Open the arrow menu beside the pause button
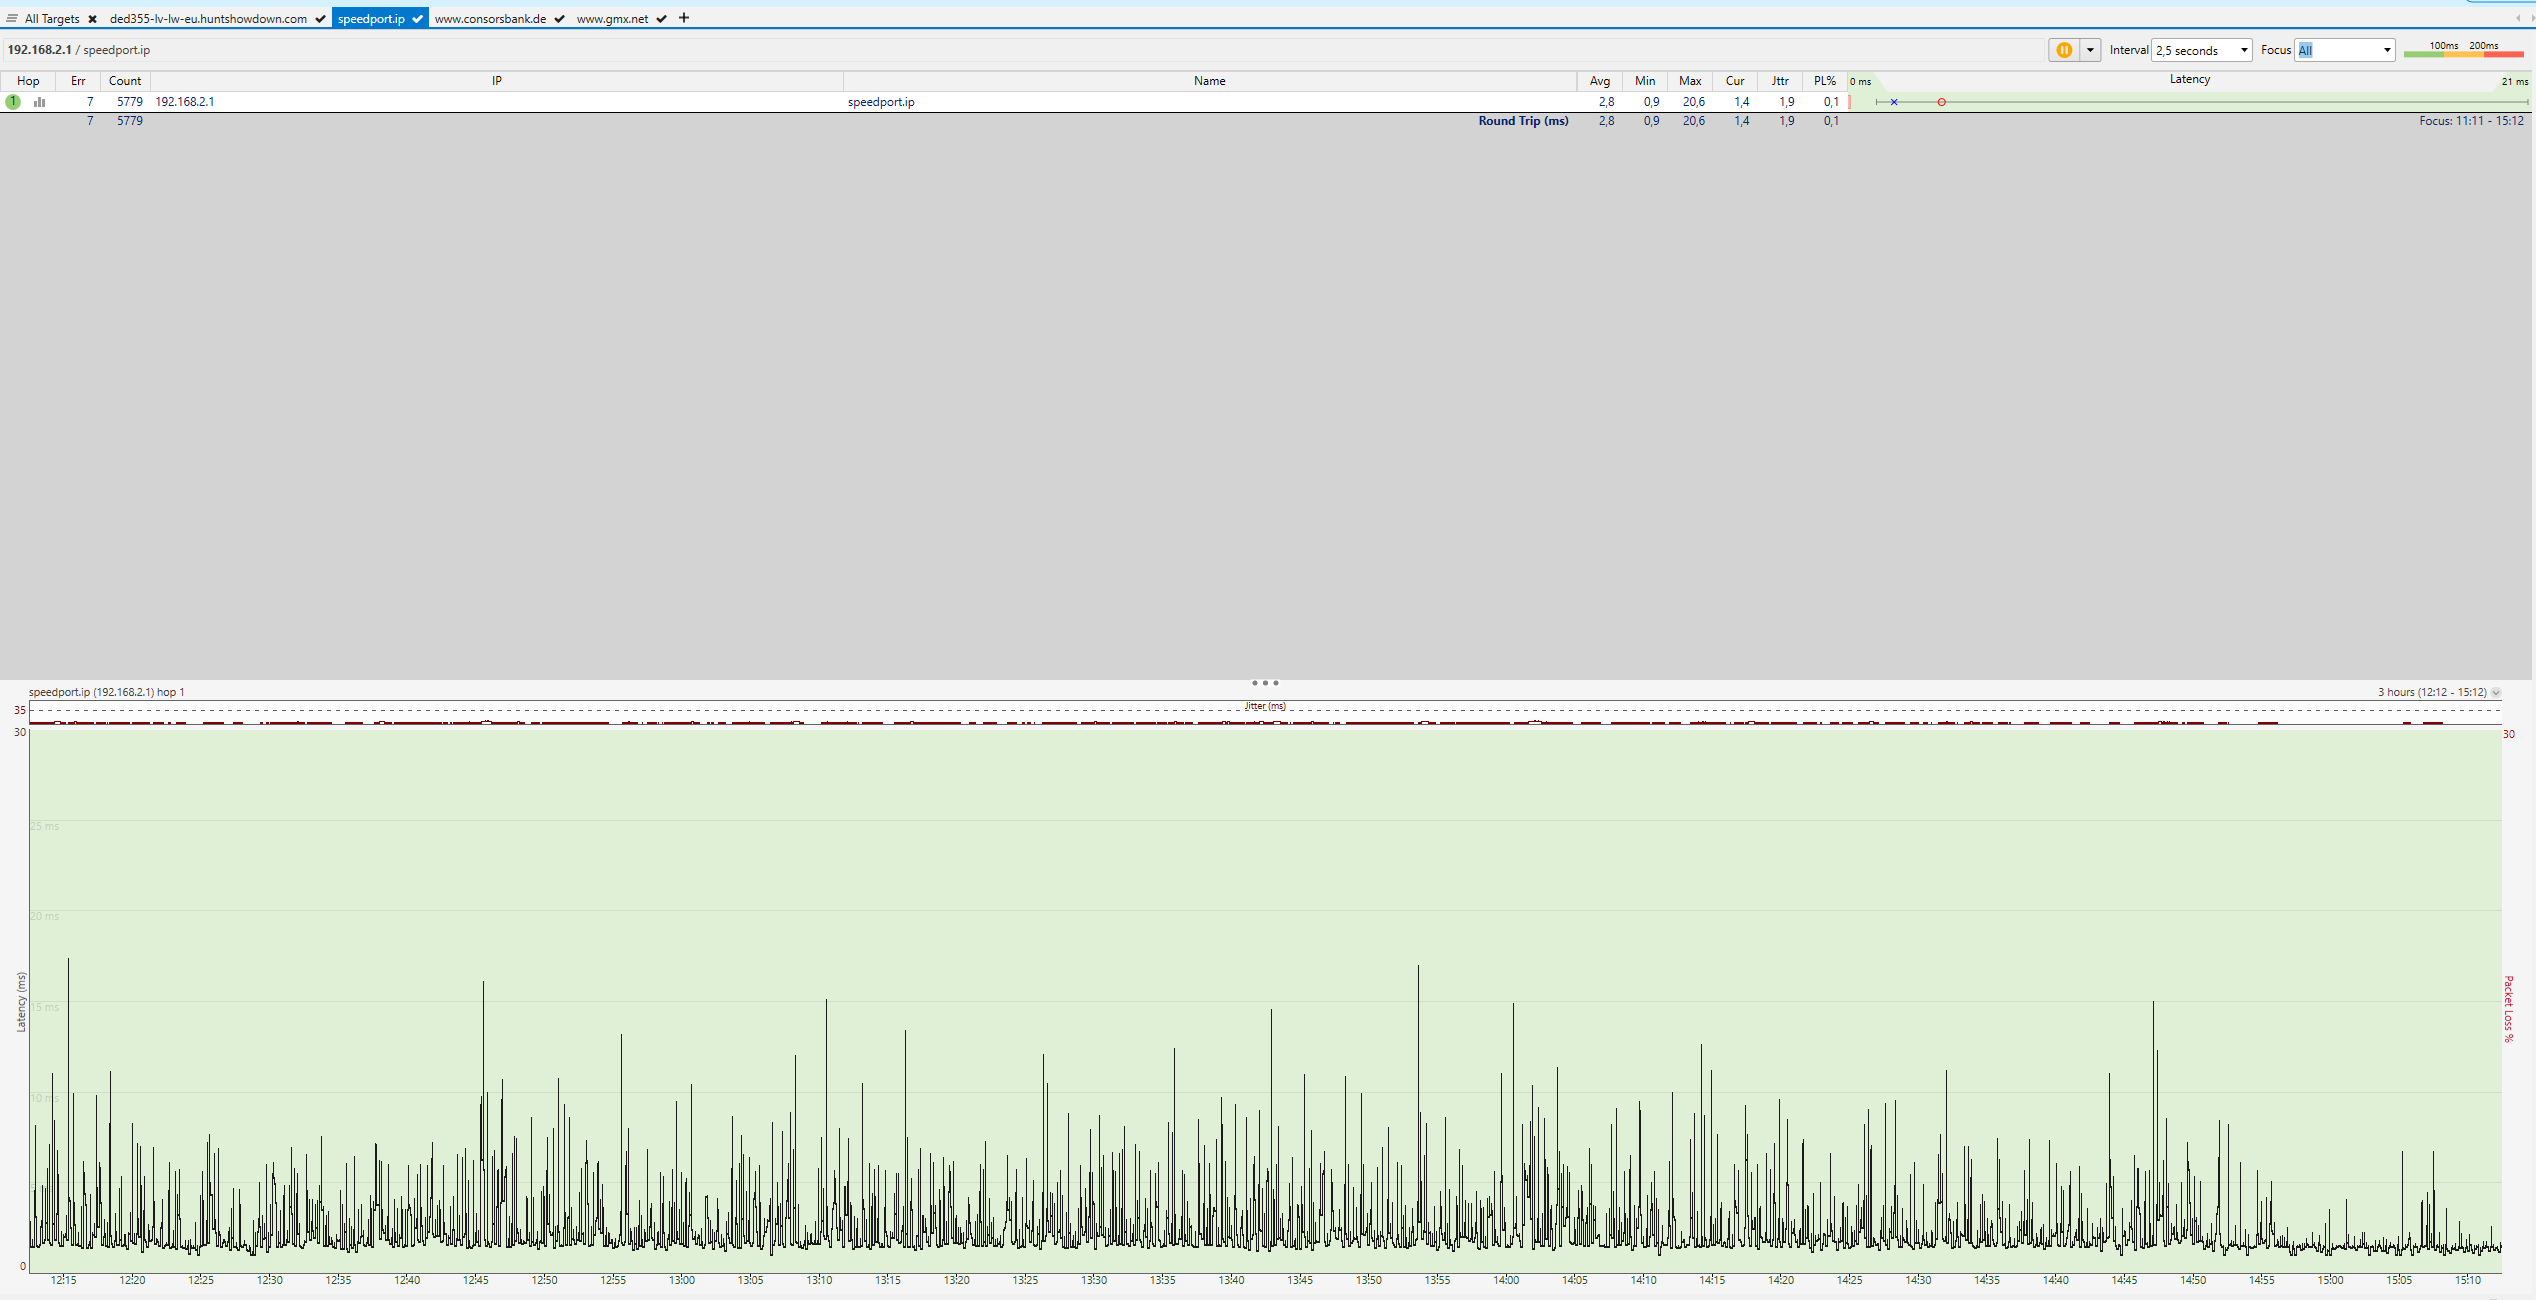This screenshot has width=2536, height=1300. pos(2090,50)
